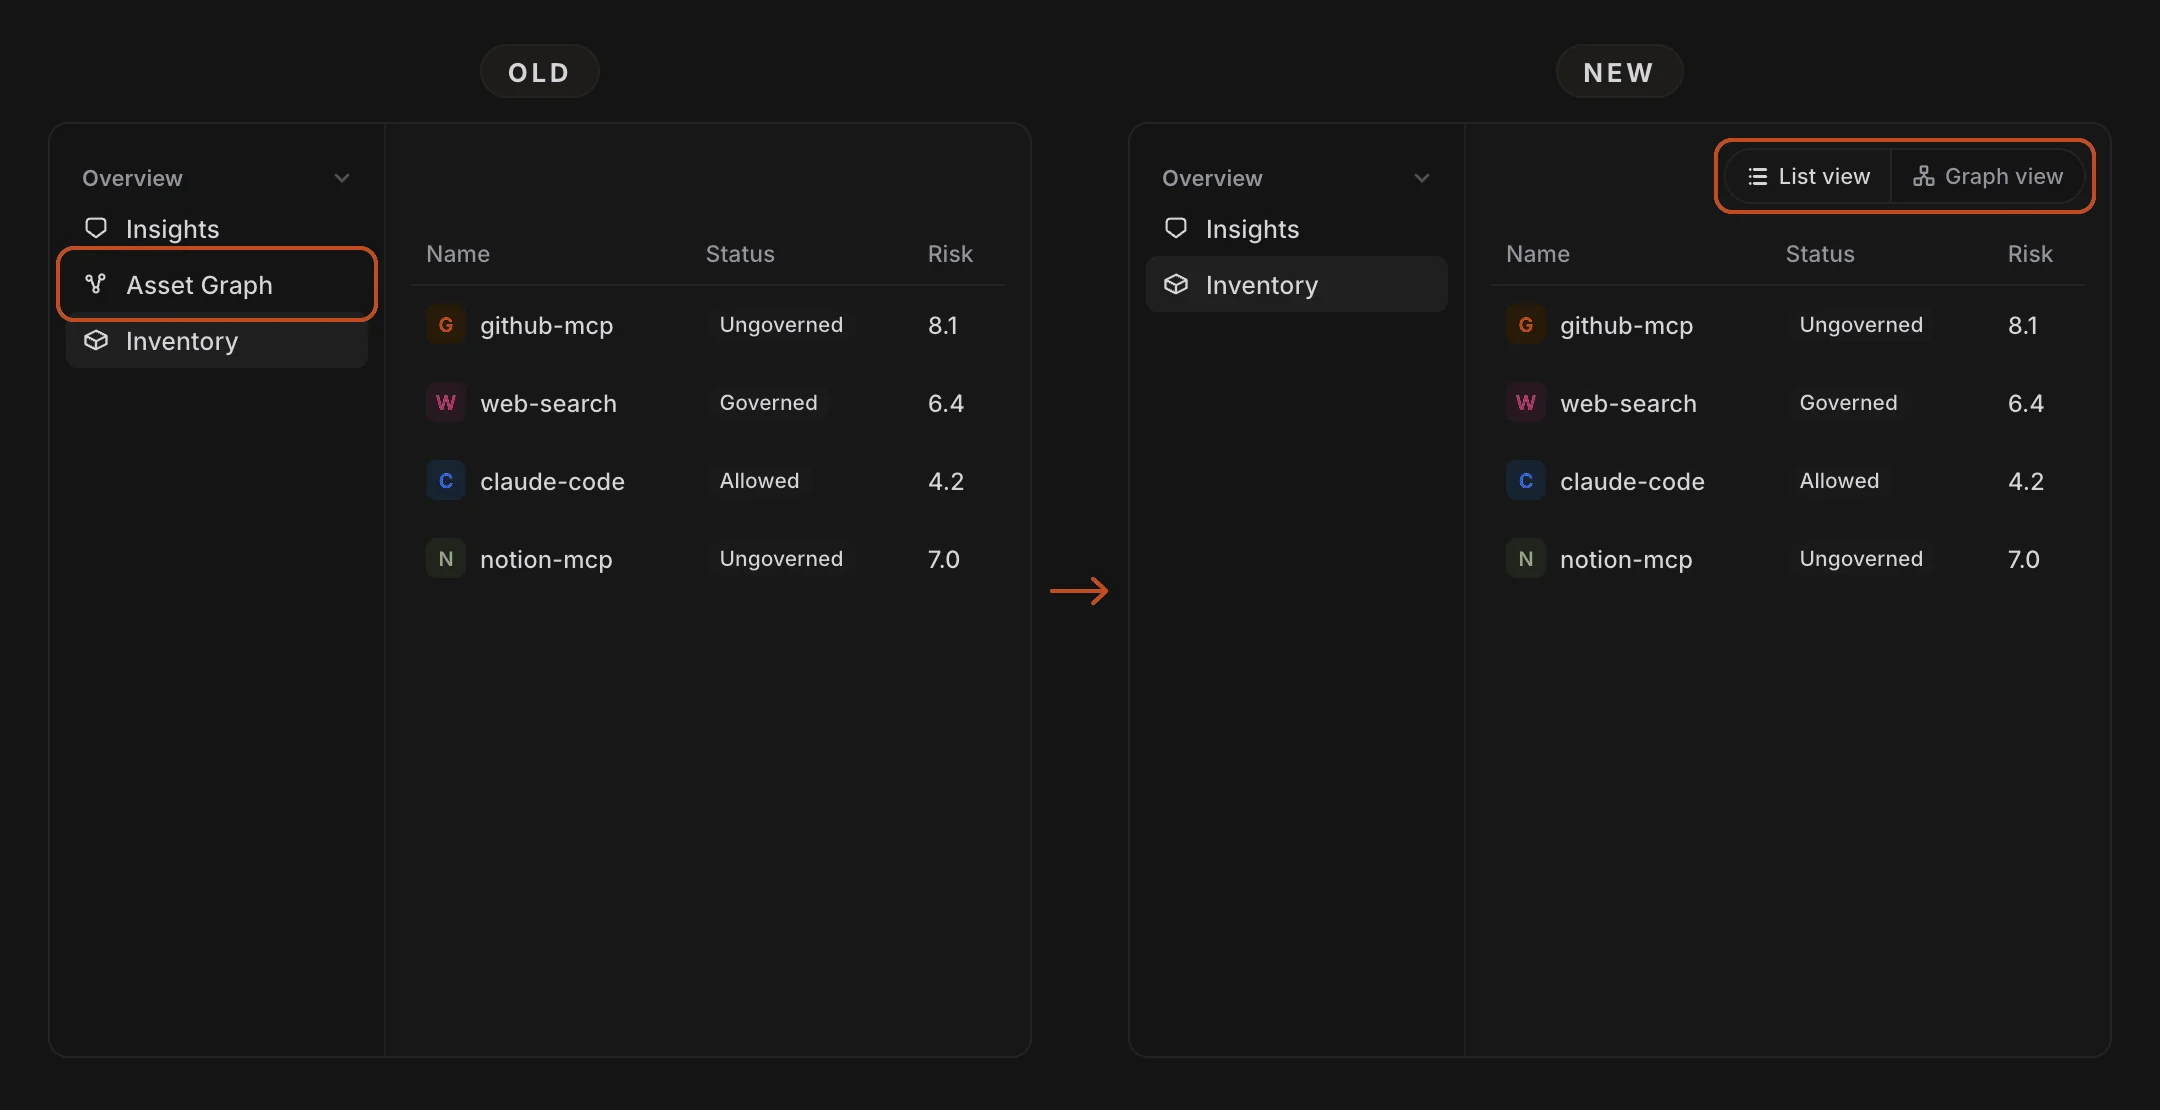Click Ungoverned badge for notion-mcp in NEW panel
This screenshot has height=1110, width=2160.
click(x=1861, y=559)
